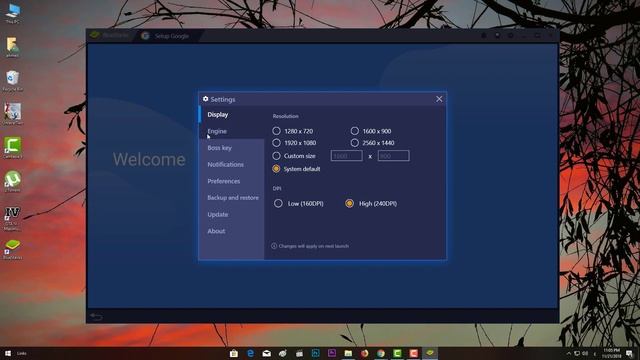Open the Display settings tab
640x360 pixels.
[231, 115]
